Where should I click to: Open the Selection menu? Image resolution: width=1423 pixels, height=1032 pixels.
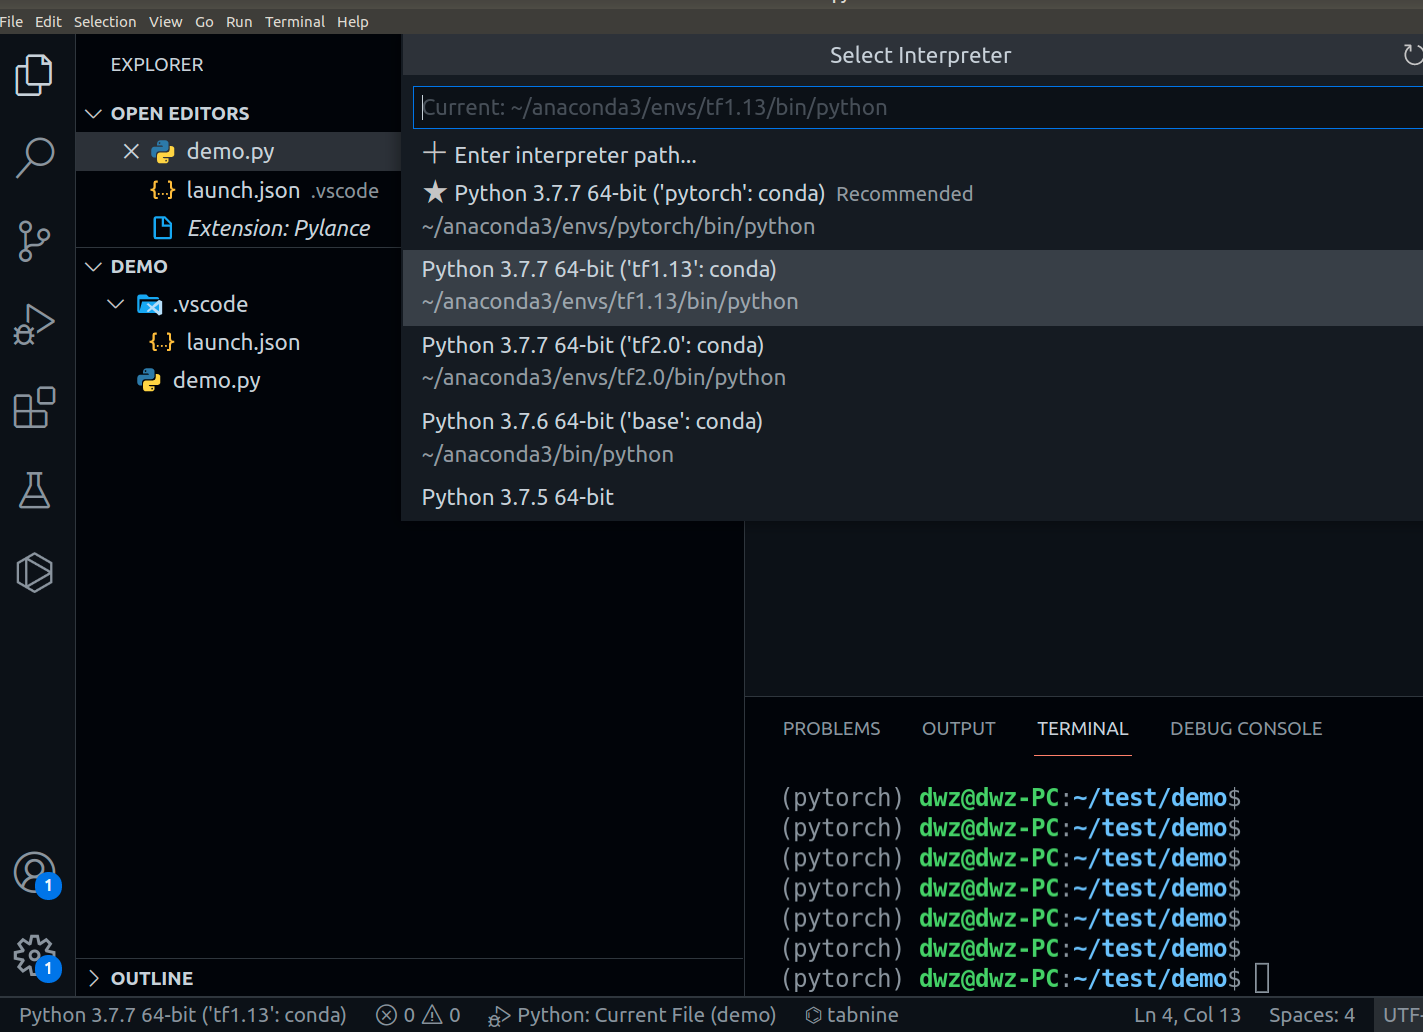(x=105, y=21)
